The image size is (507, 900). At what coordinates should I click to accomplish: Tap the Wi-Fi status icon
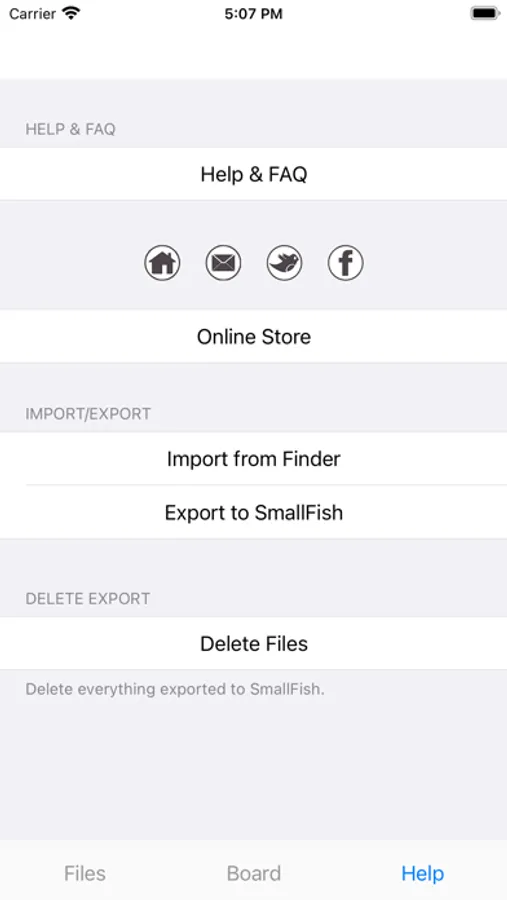coord(71,13)
